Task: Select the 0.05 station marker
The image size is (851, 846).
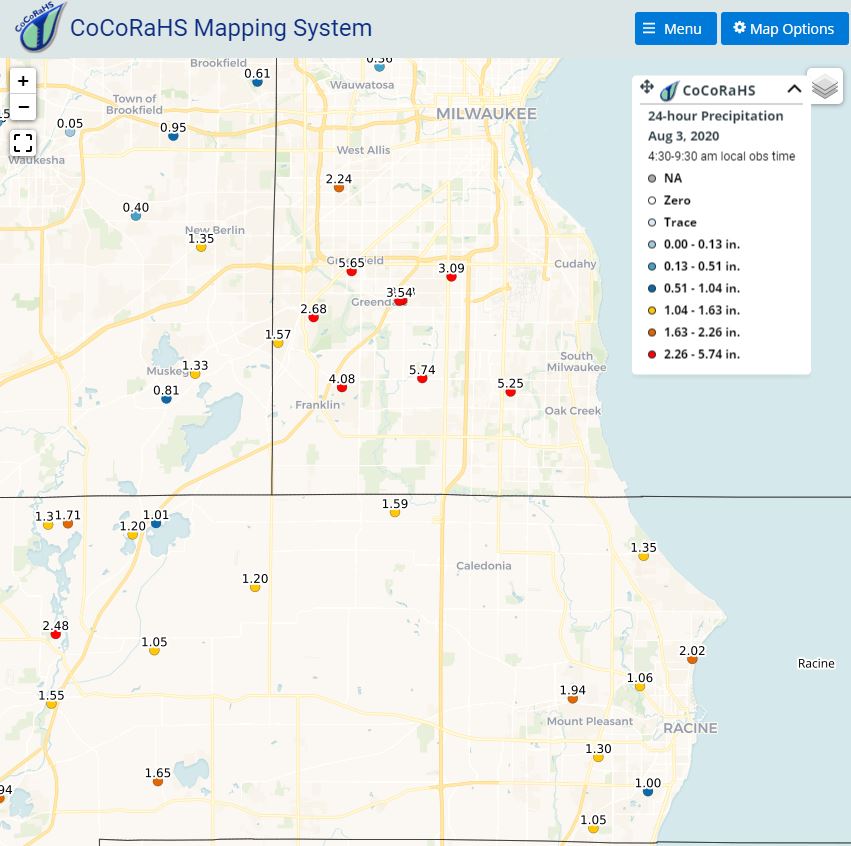Action: point(70,132)
